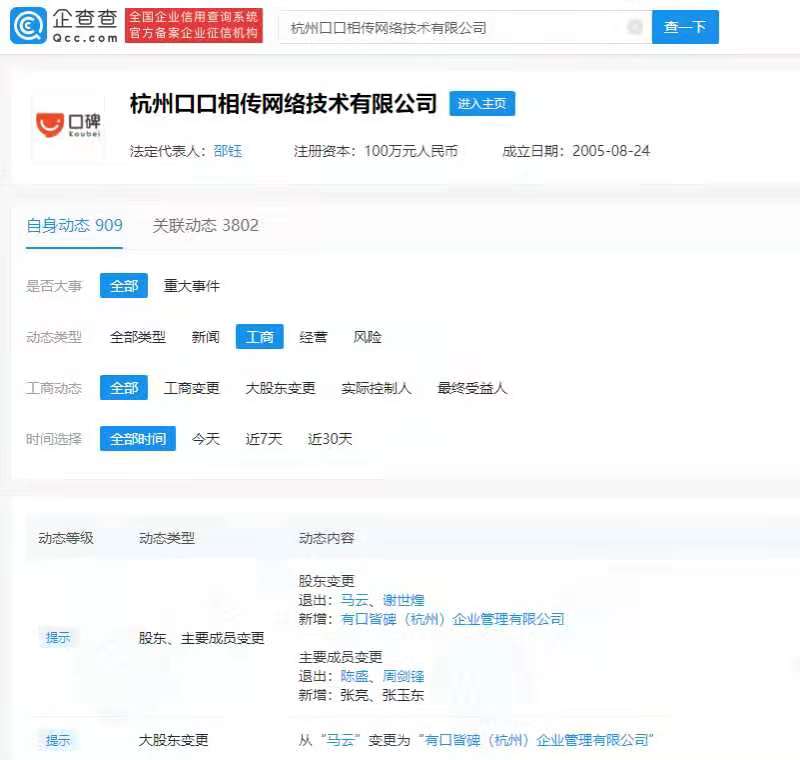Click the 动态内容 column header
The image size is (800, 760).
[327, 538]
